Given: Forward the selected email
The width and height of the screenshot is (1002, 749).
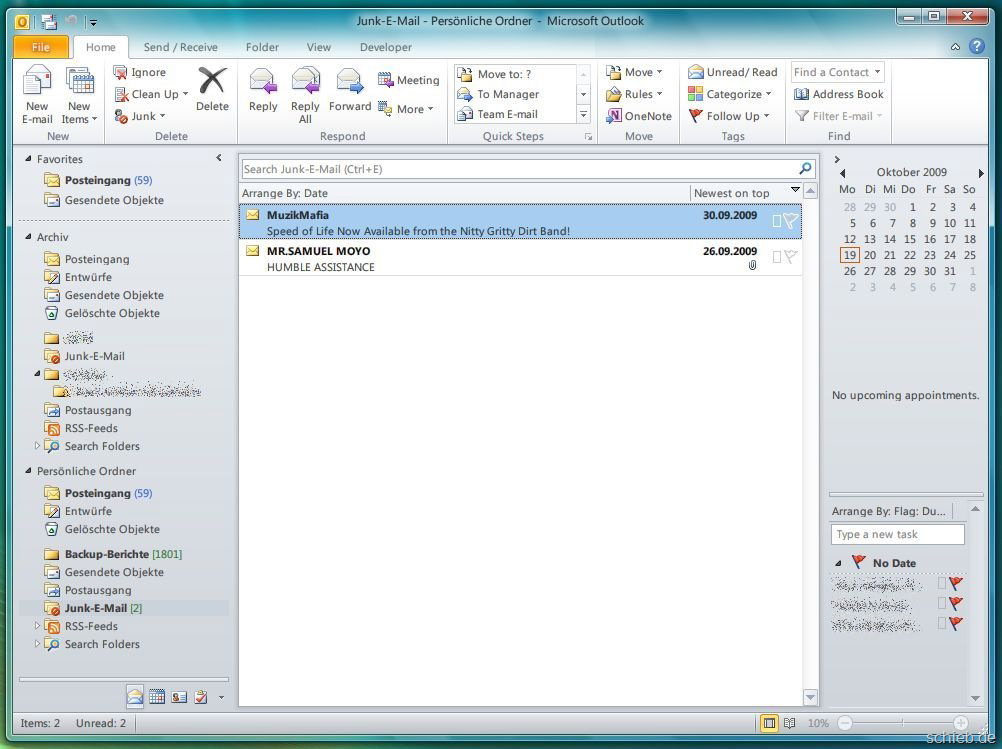Looking at the screenshot, I should pos(349,90).
